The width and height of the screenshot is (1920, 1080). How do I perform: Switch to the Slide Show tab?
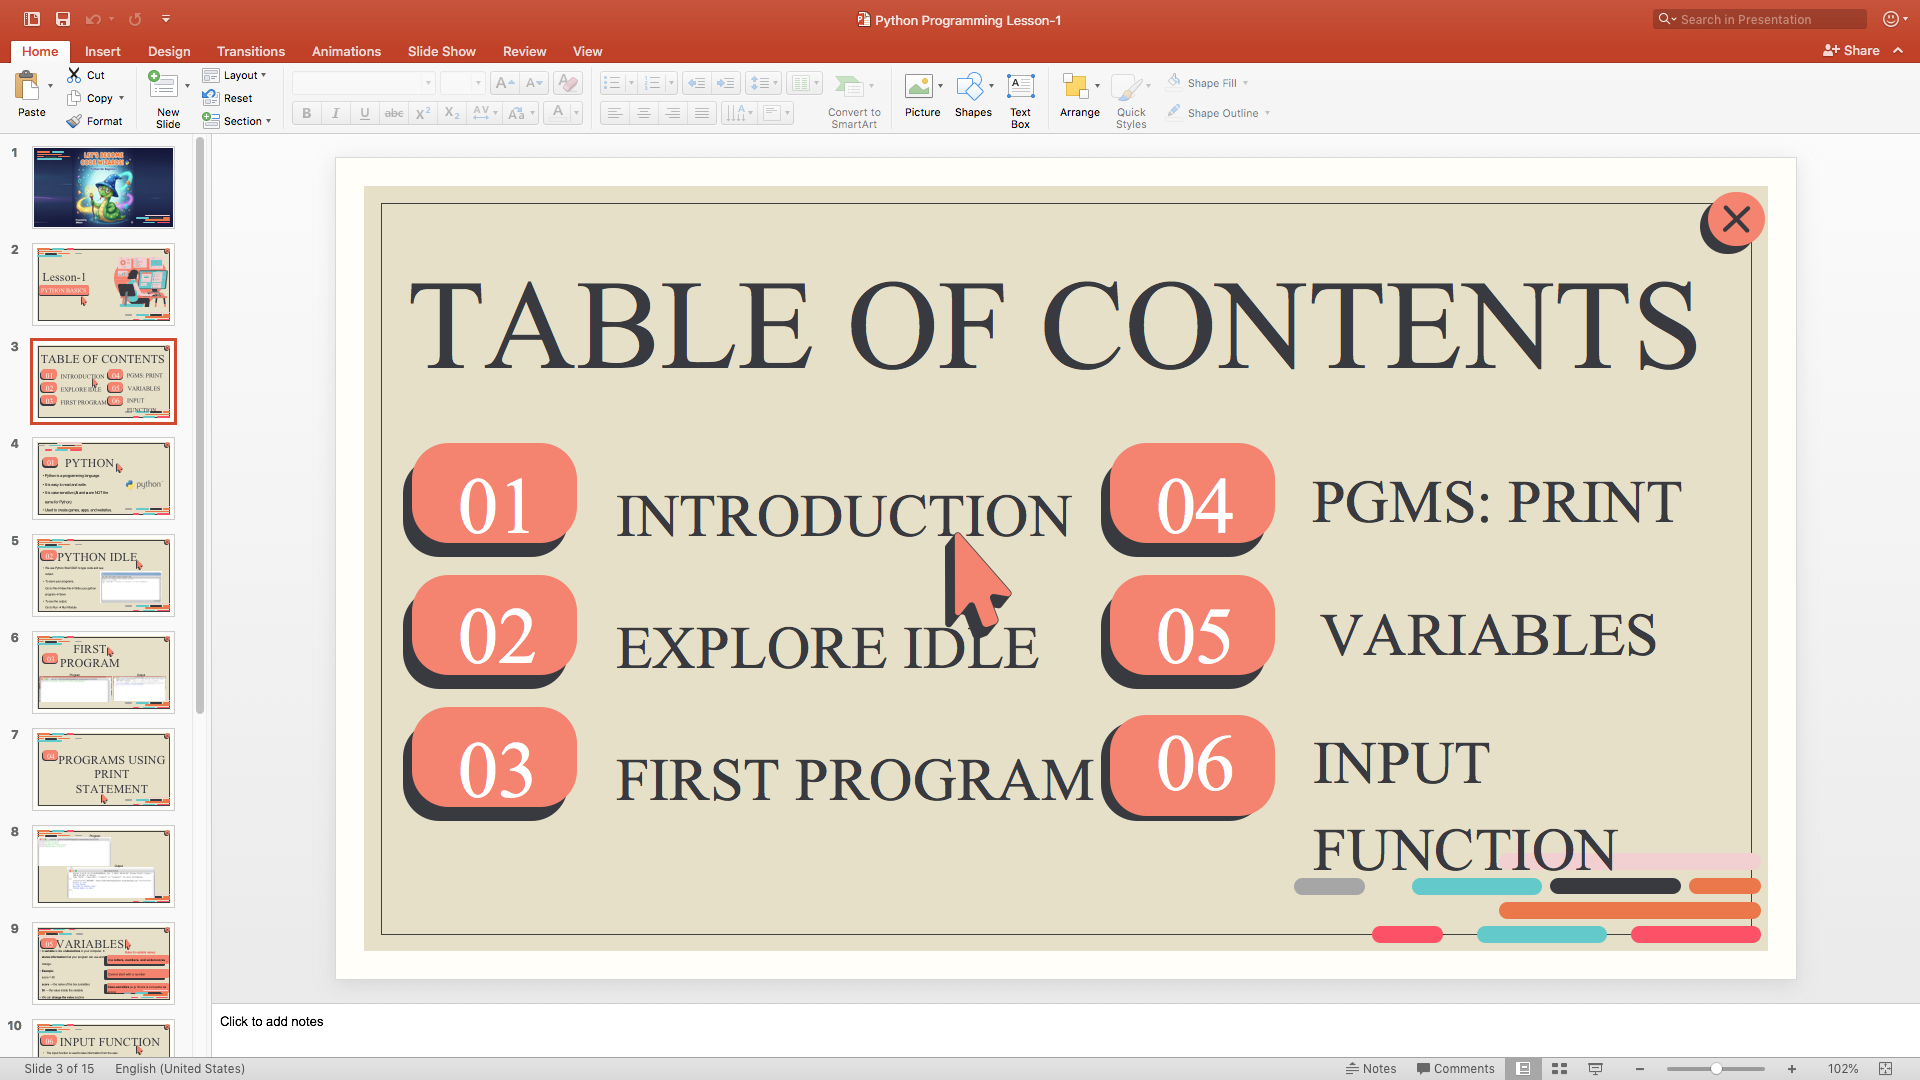point(441,51)
